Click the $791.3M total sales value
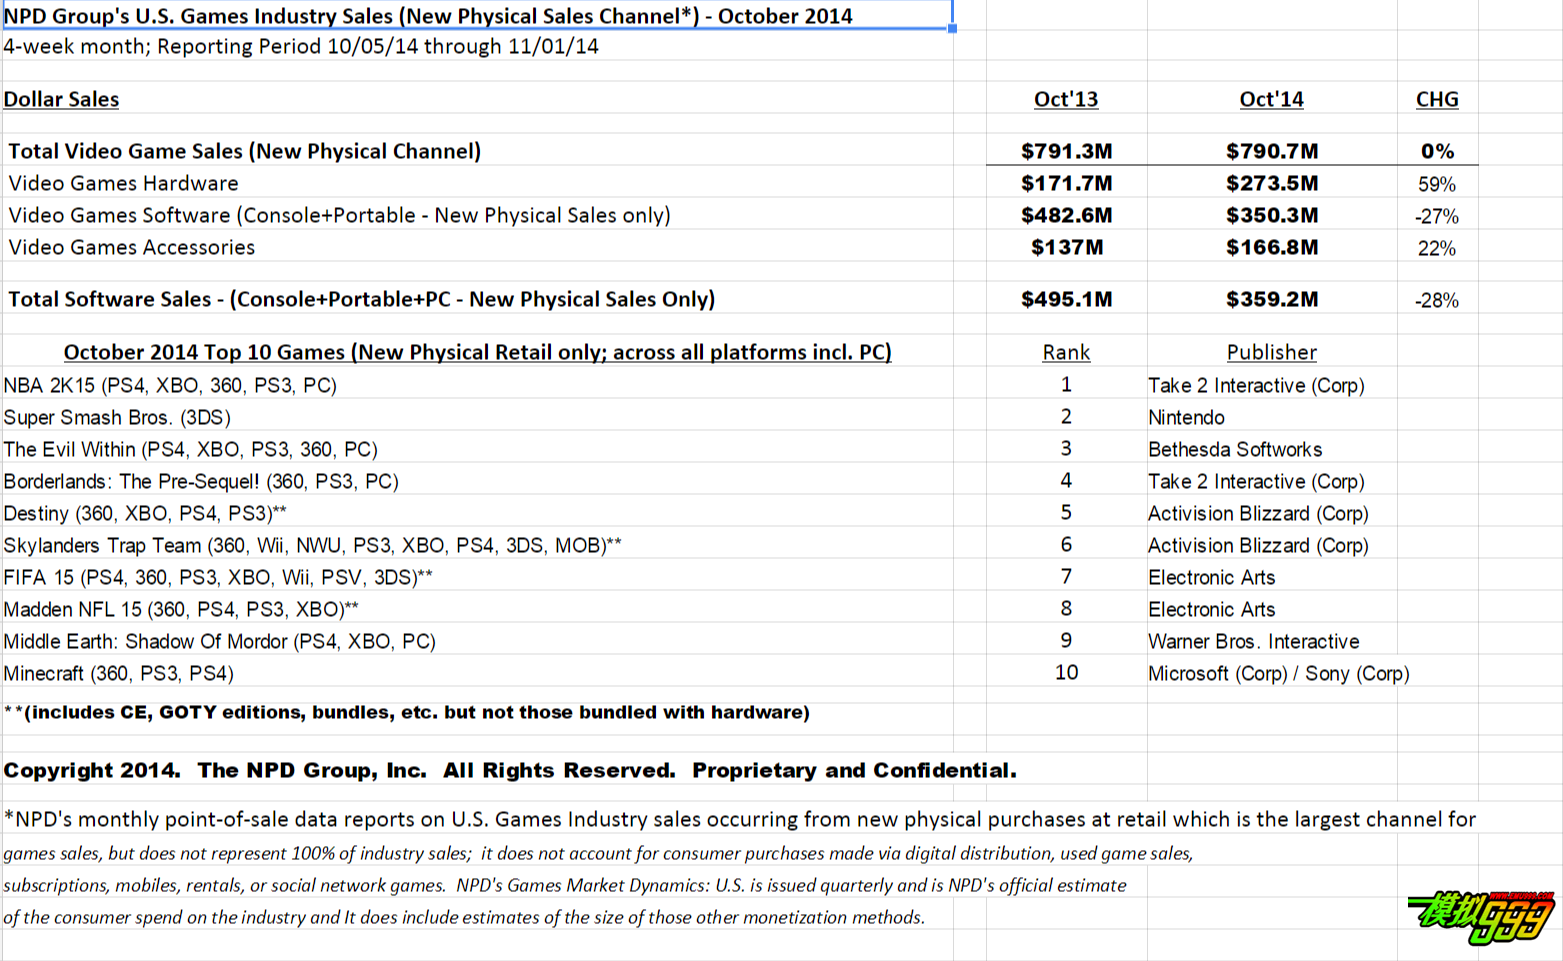This screenshot has height=961, width=1563. point(1066,151)
